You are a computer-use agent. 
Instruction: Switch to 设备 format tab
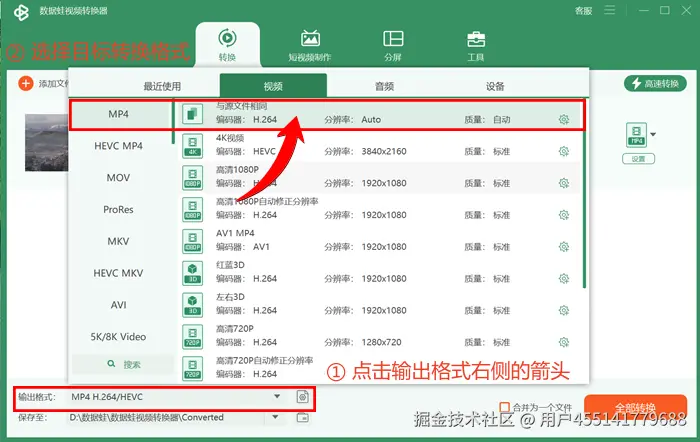click(x=495, y=86)
